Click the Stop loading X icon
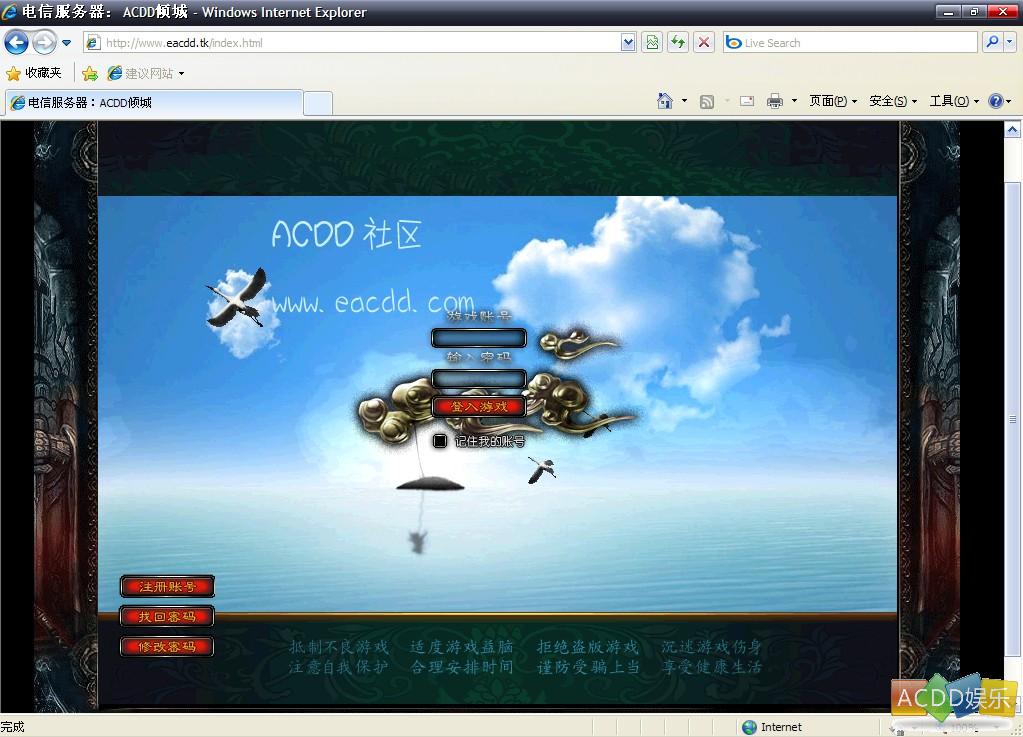 (704, 42)
